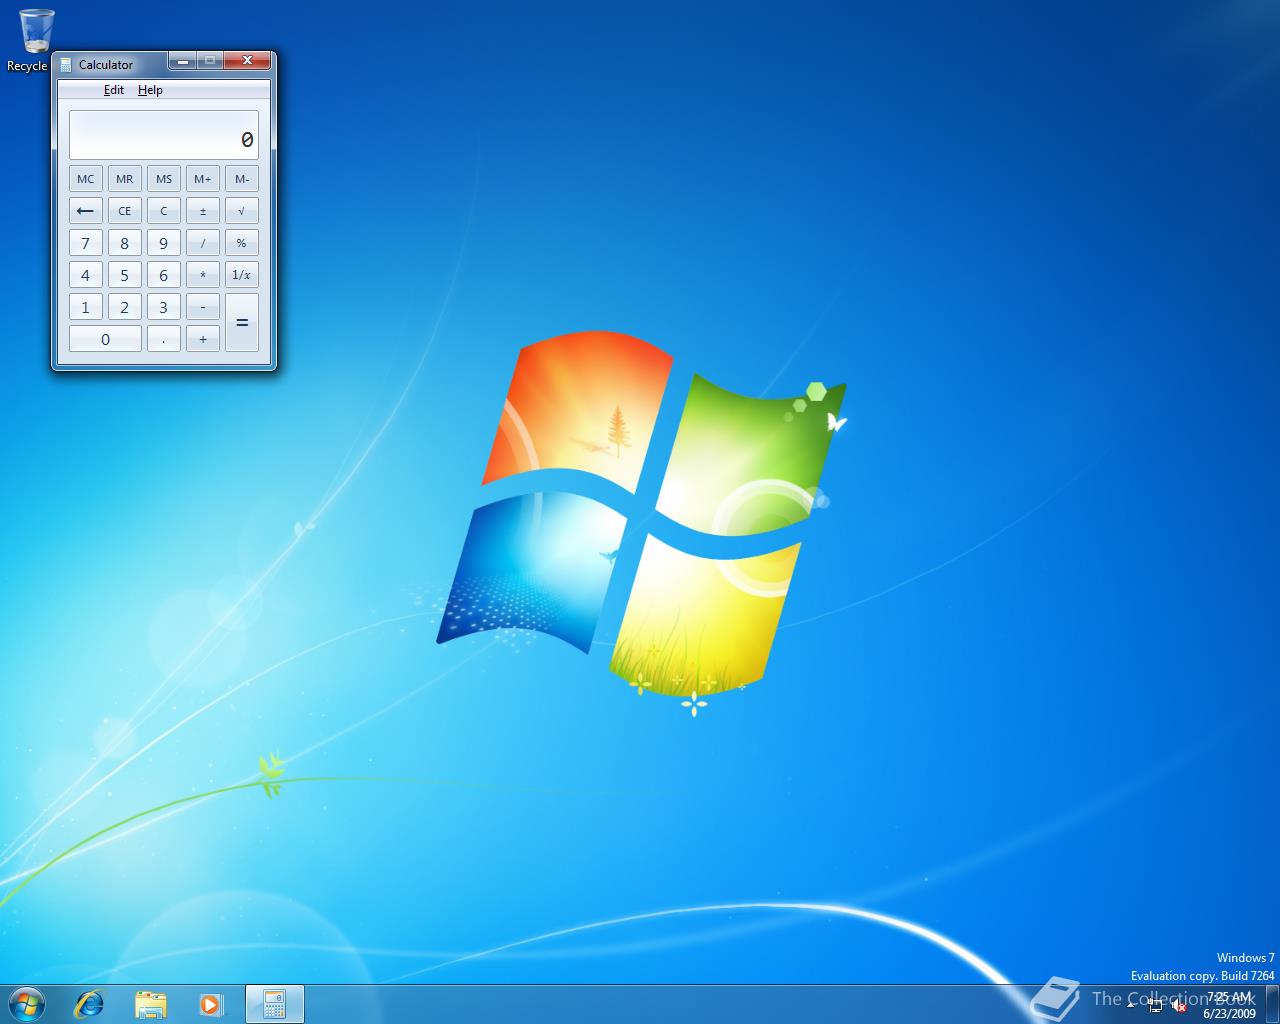Click the 9 digit key
Screen dimensions: 1280x1024
pos(164,243)
